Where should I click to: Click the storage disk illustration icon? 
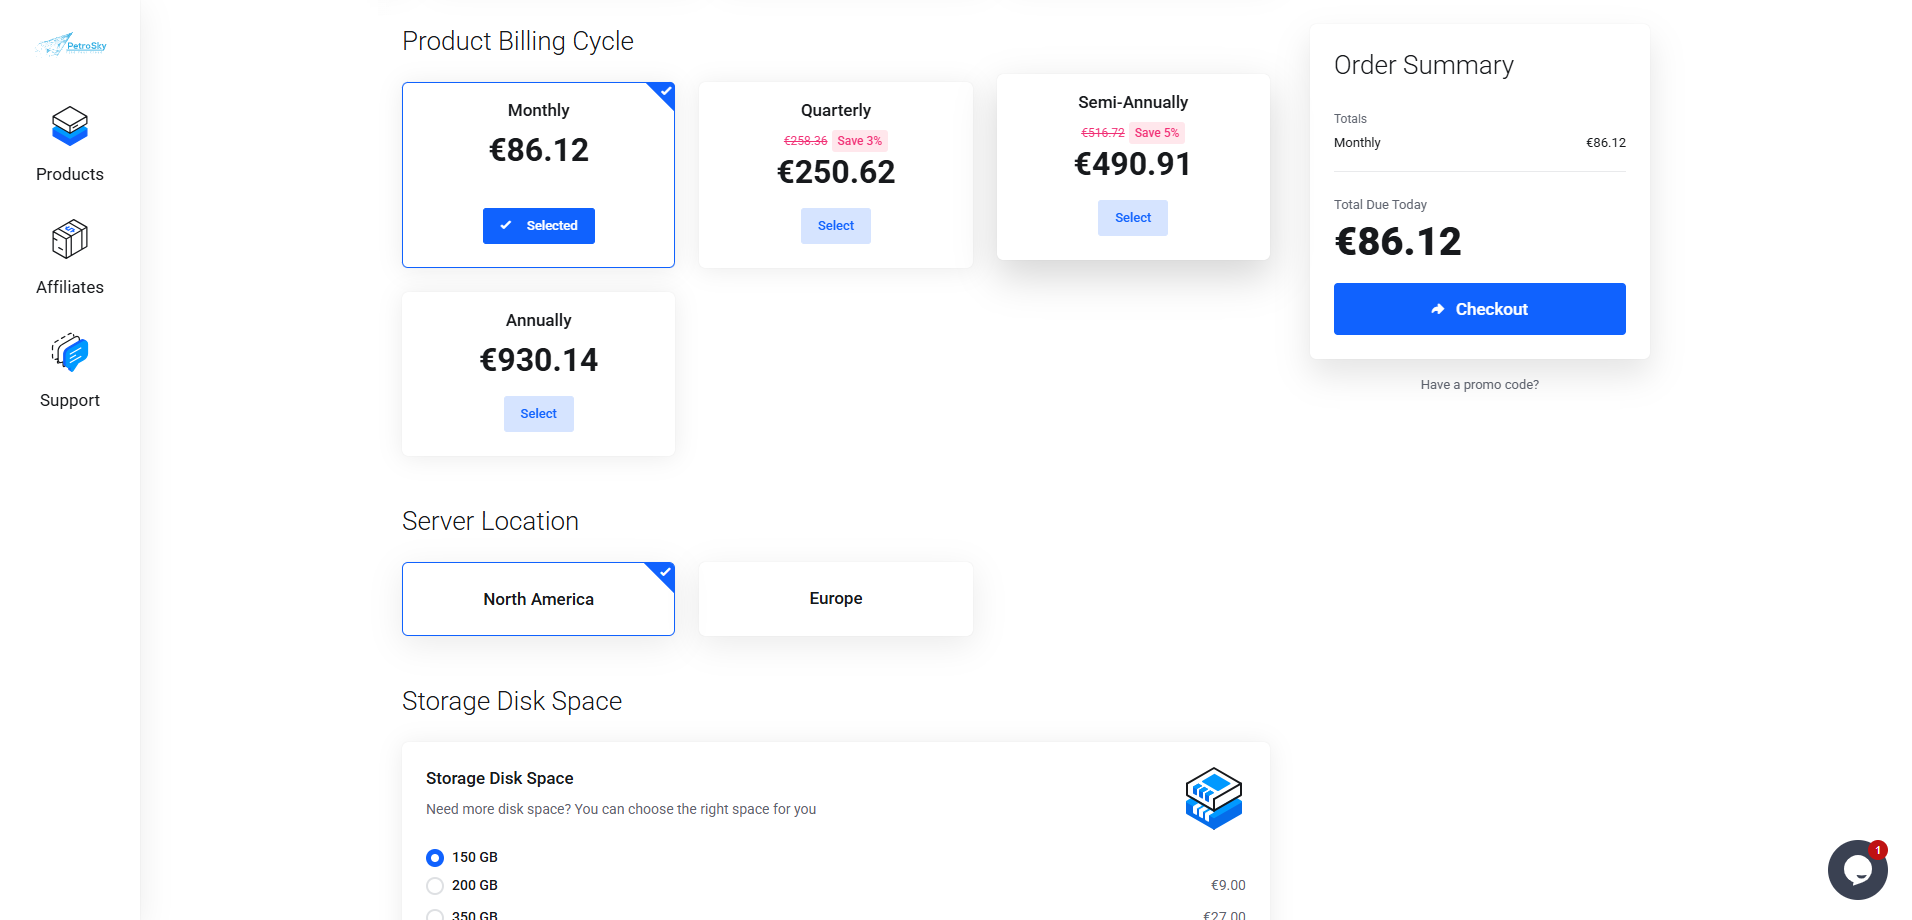click(1213, 798)
